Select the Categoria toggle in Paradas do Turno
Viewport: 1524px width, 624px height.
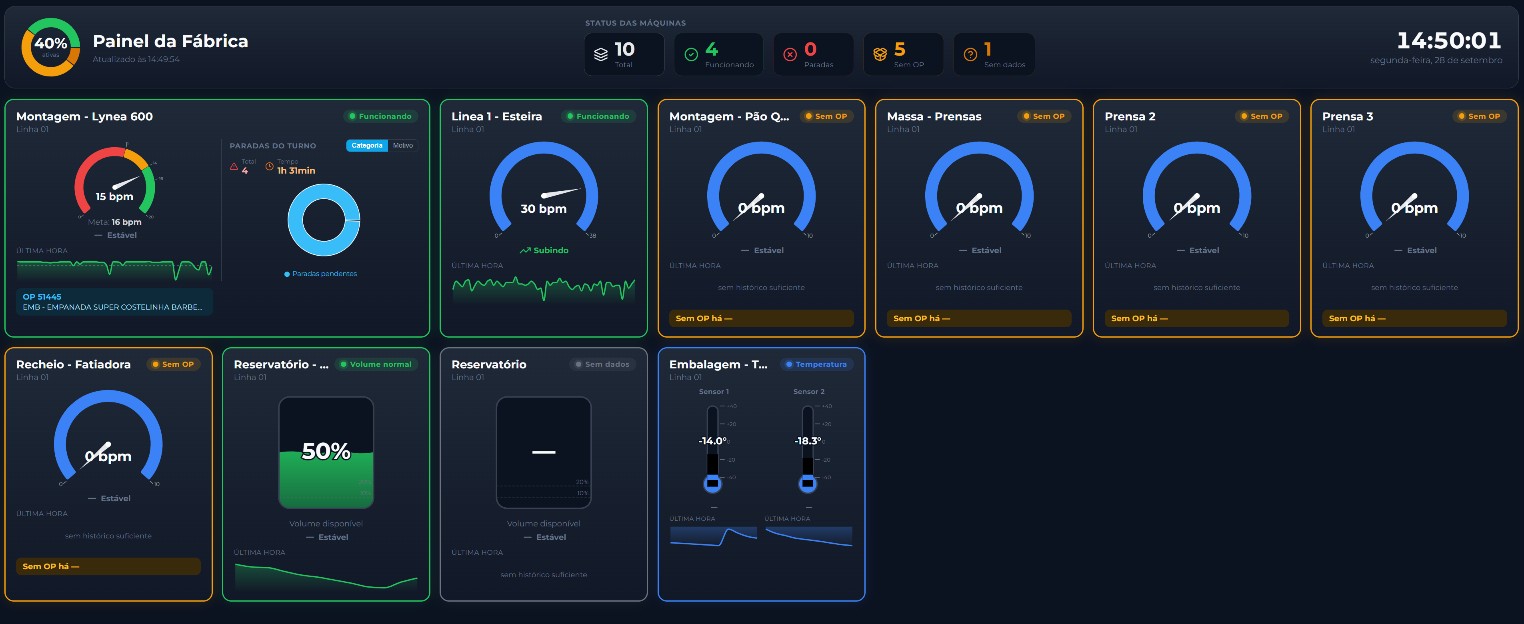pyautogui.click(x=367, y=146)
